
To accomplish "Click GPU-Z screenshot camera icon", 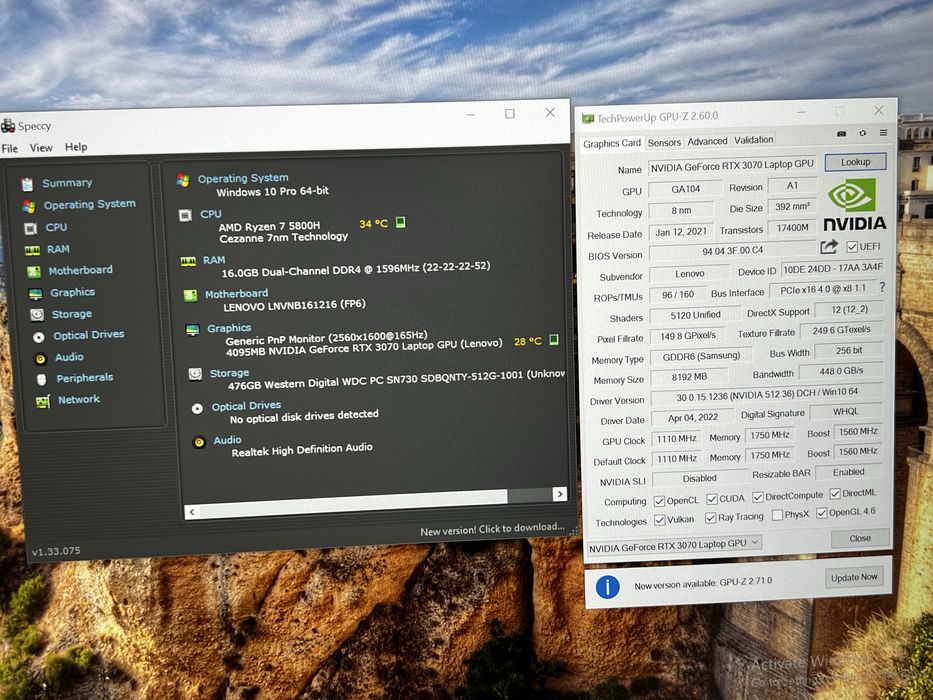I will [841, 133].
